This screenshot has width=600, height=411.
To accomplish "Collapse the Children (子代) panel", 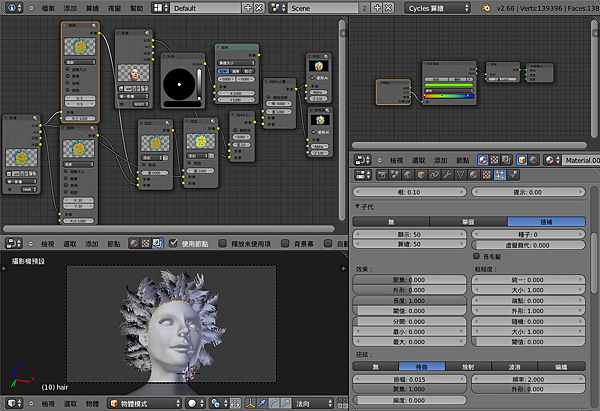I will (357, 206).
